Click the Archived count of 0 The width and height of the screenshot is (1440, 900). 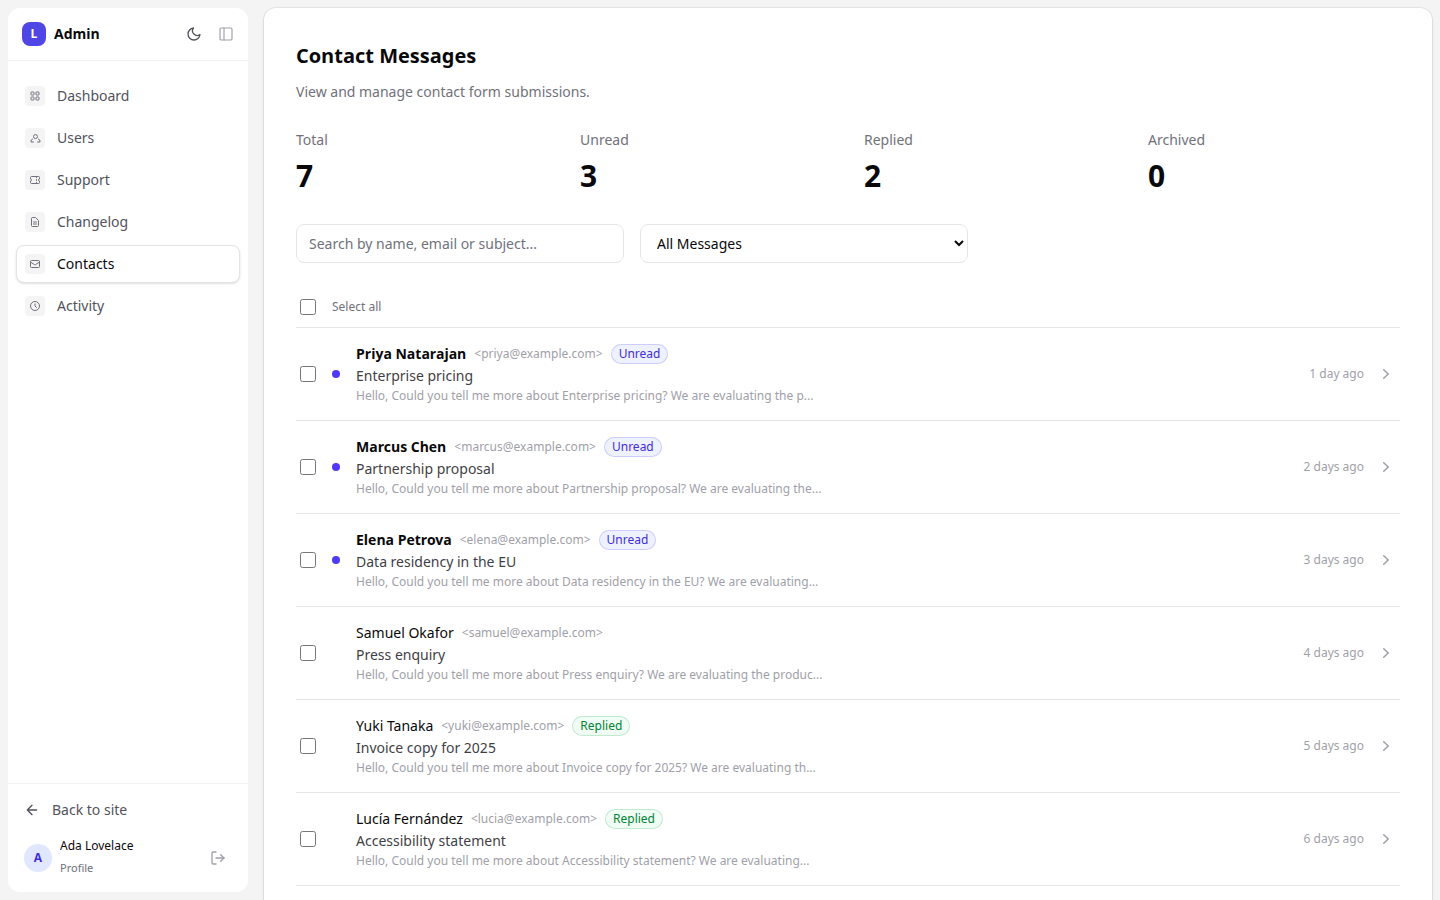(x=1157, y=176)
